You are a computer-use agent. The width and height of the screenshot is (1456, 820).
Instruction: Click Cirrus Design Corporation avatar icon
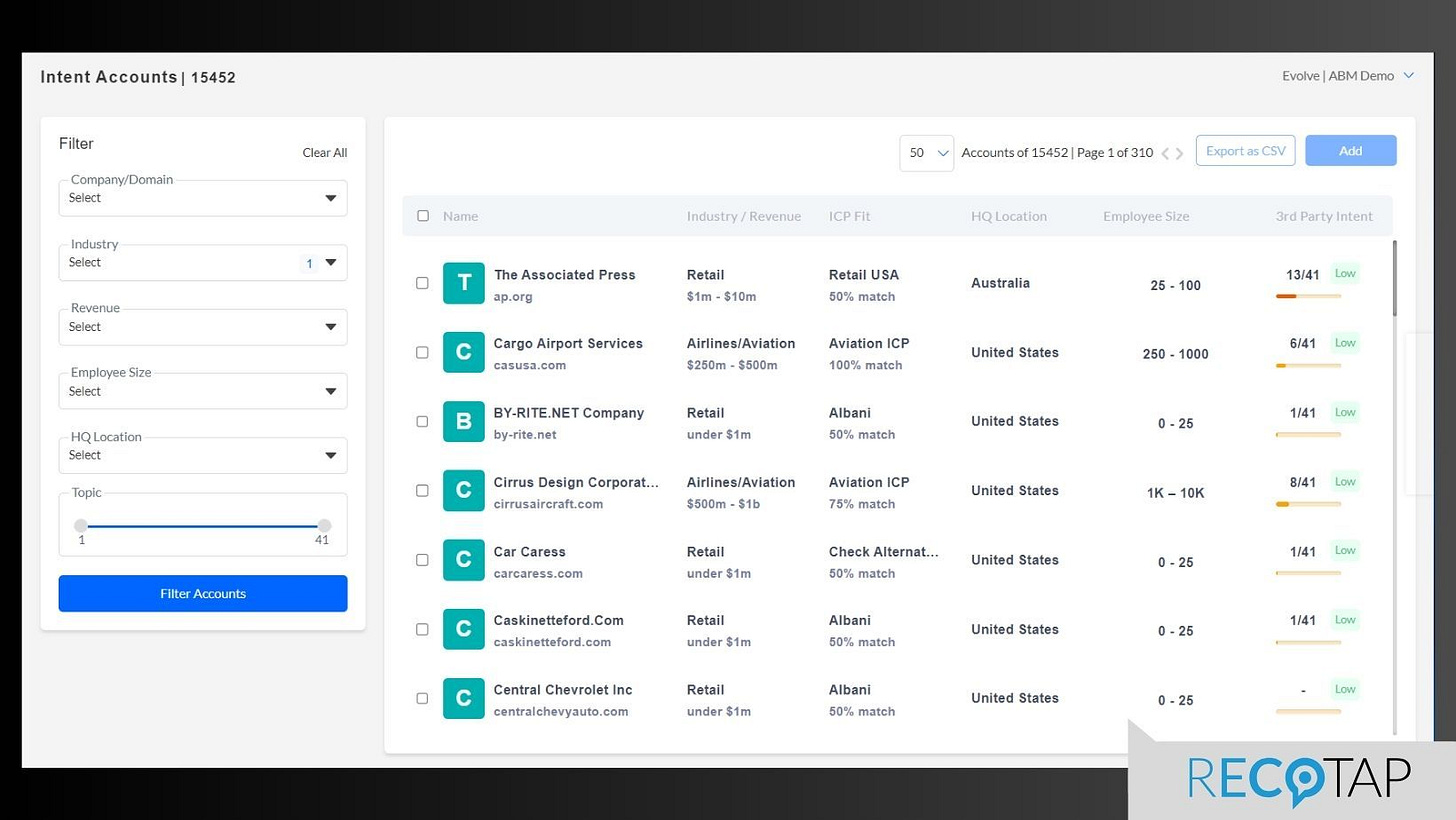[464, 490]
